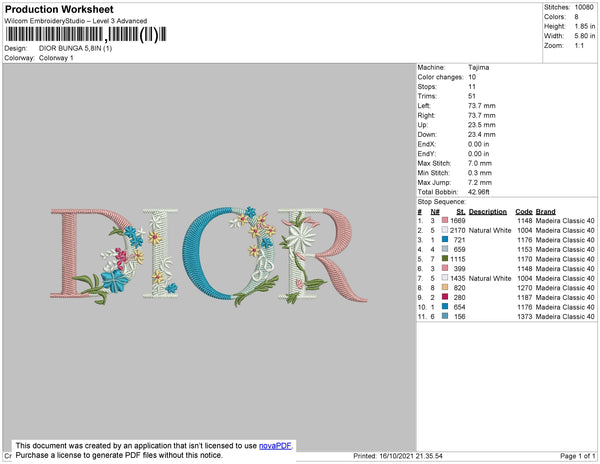Viewport: 600px width, 464px height.
Task: Click the Brand column header
Action: click(x=545, y=212)
